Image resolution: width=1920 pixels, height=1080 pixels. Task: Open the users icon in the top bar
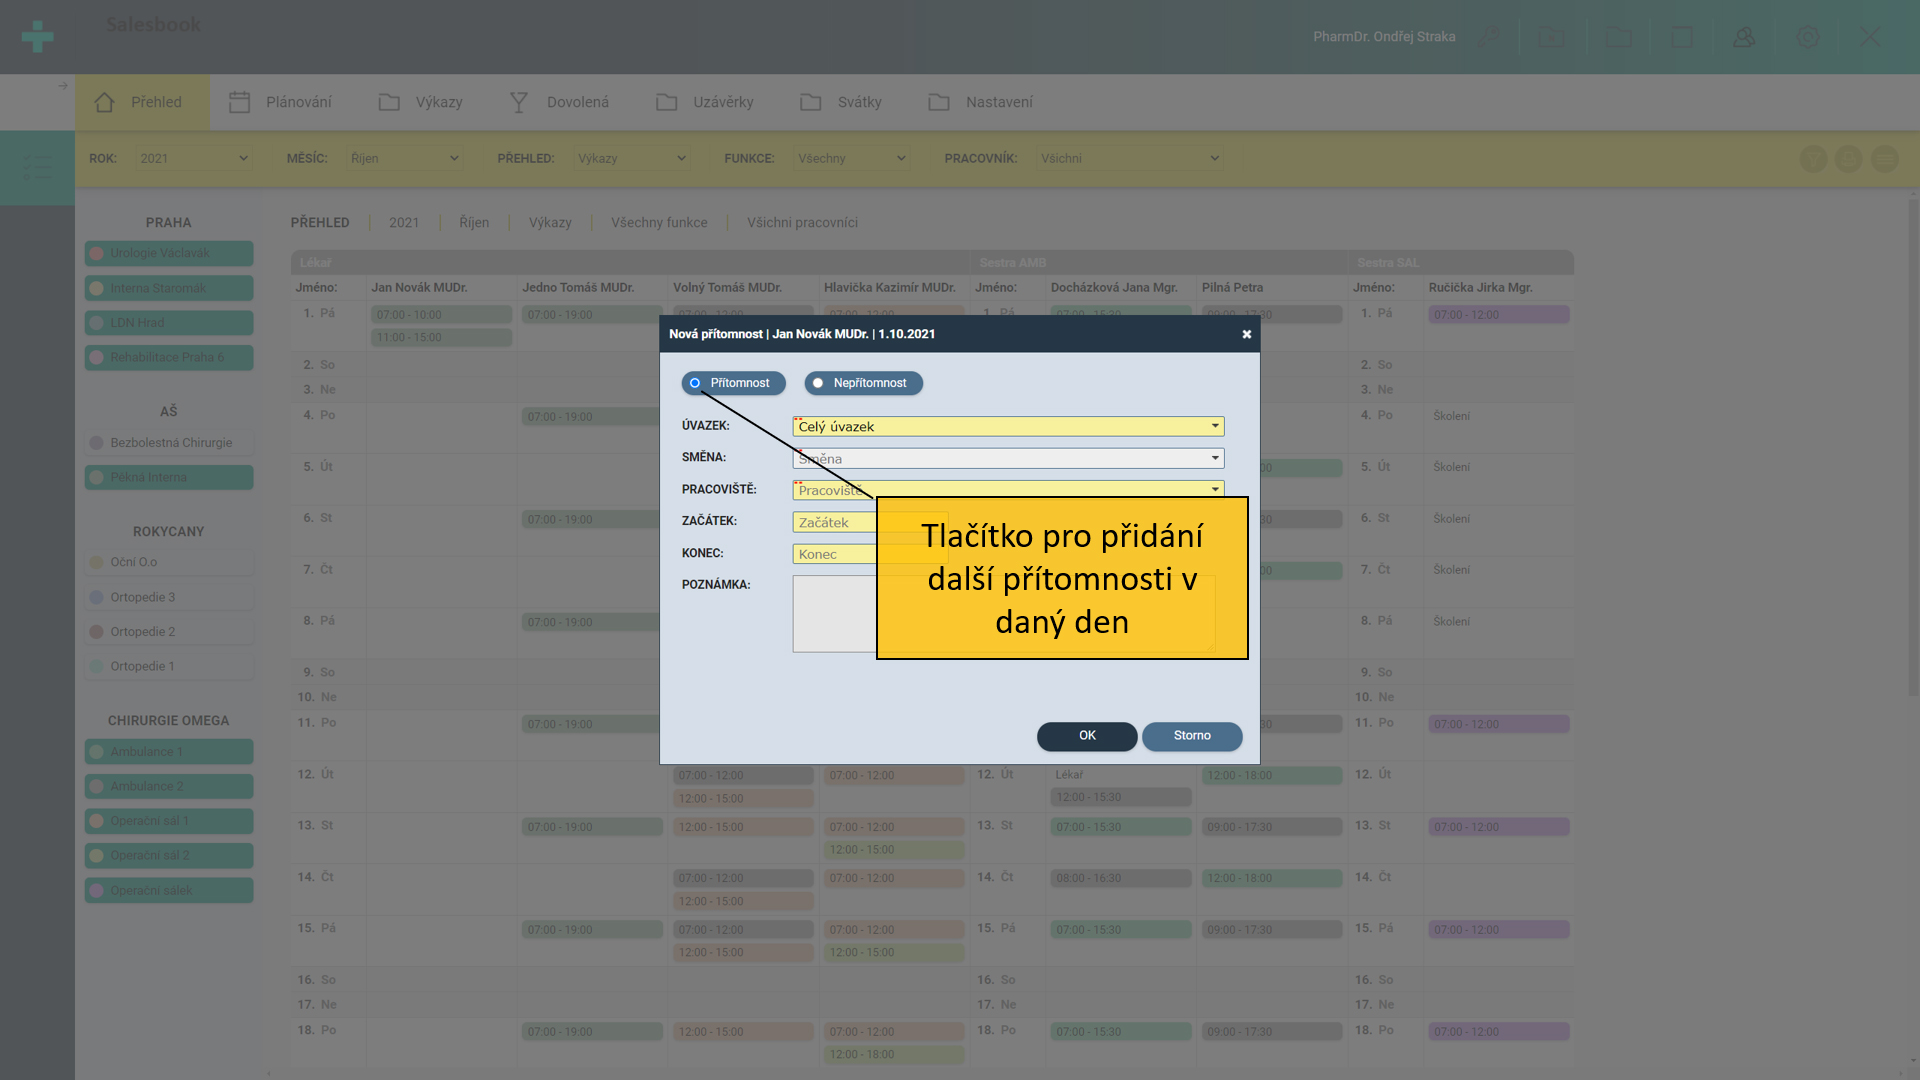1744,37
